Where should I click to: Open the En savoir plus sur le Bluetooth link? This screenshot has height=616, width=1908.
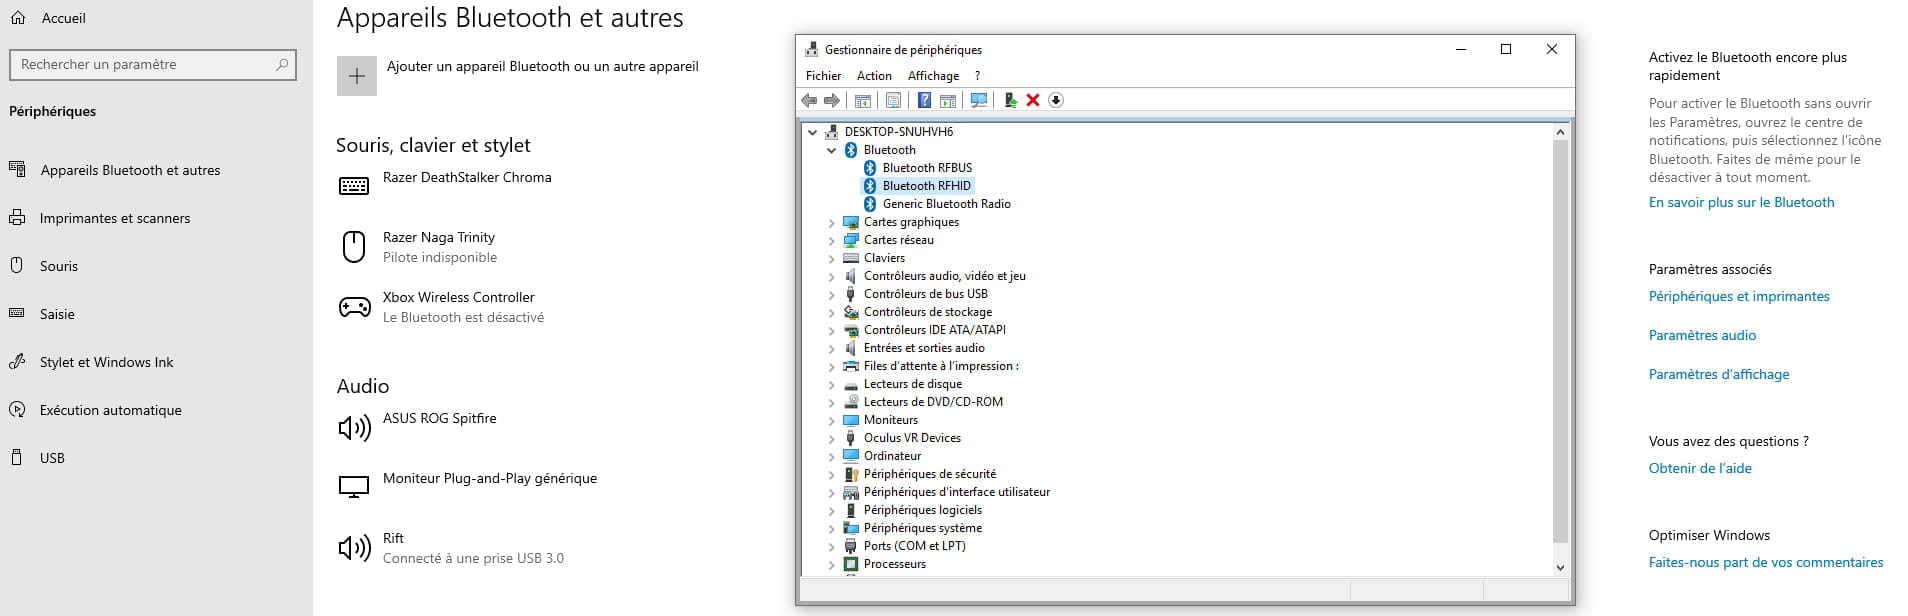[1741, 202]
